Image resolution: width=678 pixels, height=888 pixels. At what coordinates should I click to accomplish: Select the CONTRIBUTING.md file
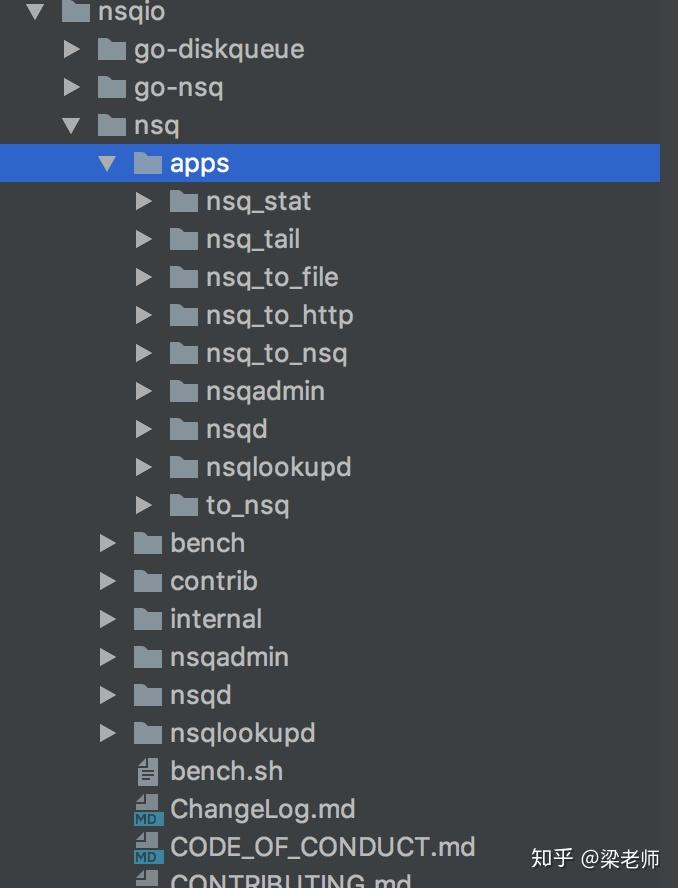pyautogui.click(x=290, y=880)
